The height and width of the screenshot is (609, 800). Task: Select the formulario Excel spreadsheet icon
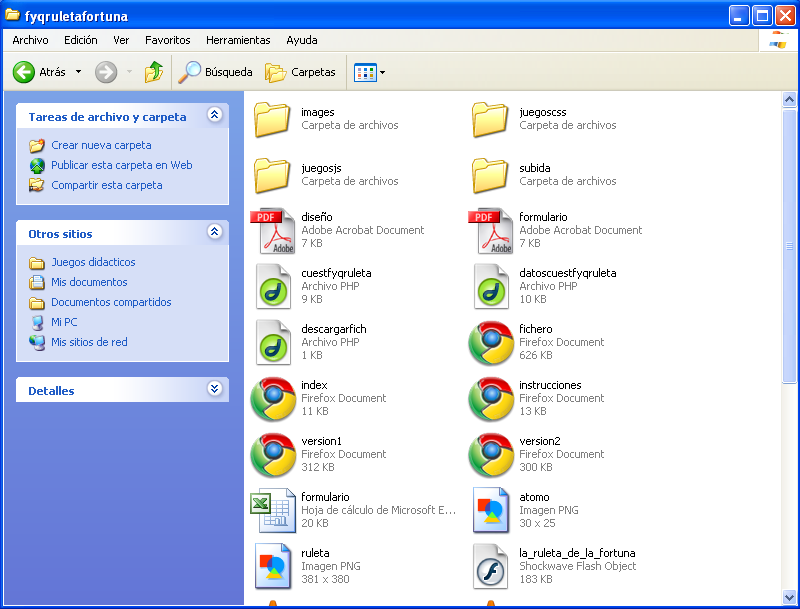tap(272, 511)
